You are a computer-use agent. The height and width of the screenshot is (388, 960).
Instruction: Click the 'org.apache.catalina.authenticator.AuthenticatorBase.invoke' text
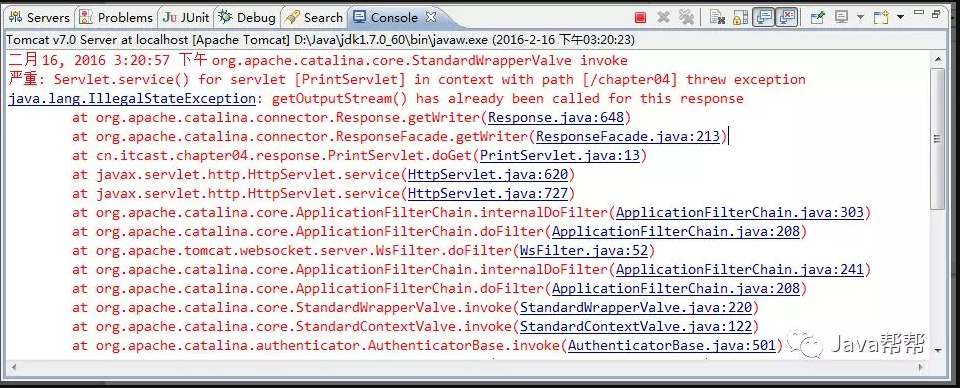[328, 346]
